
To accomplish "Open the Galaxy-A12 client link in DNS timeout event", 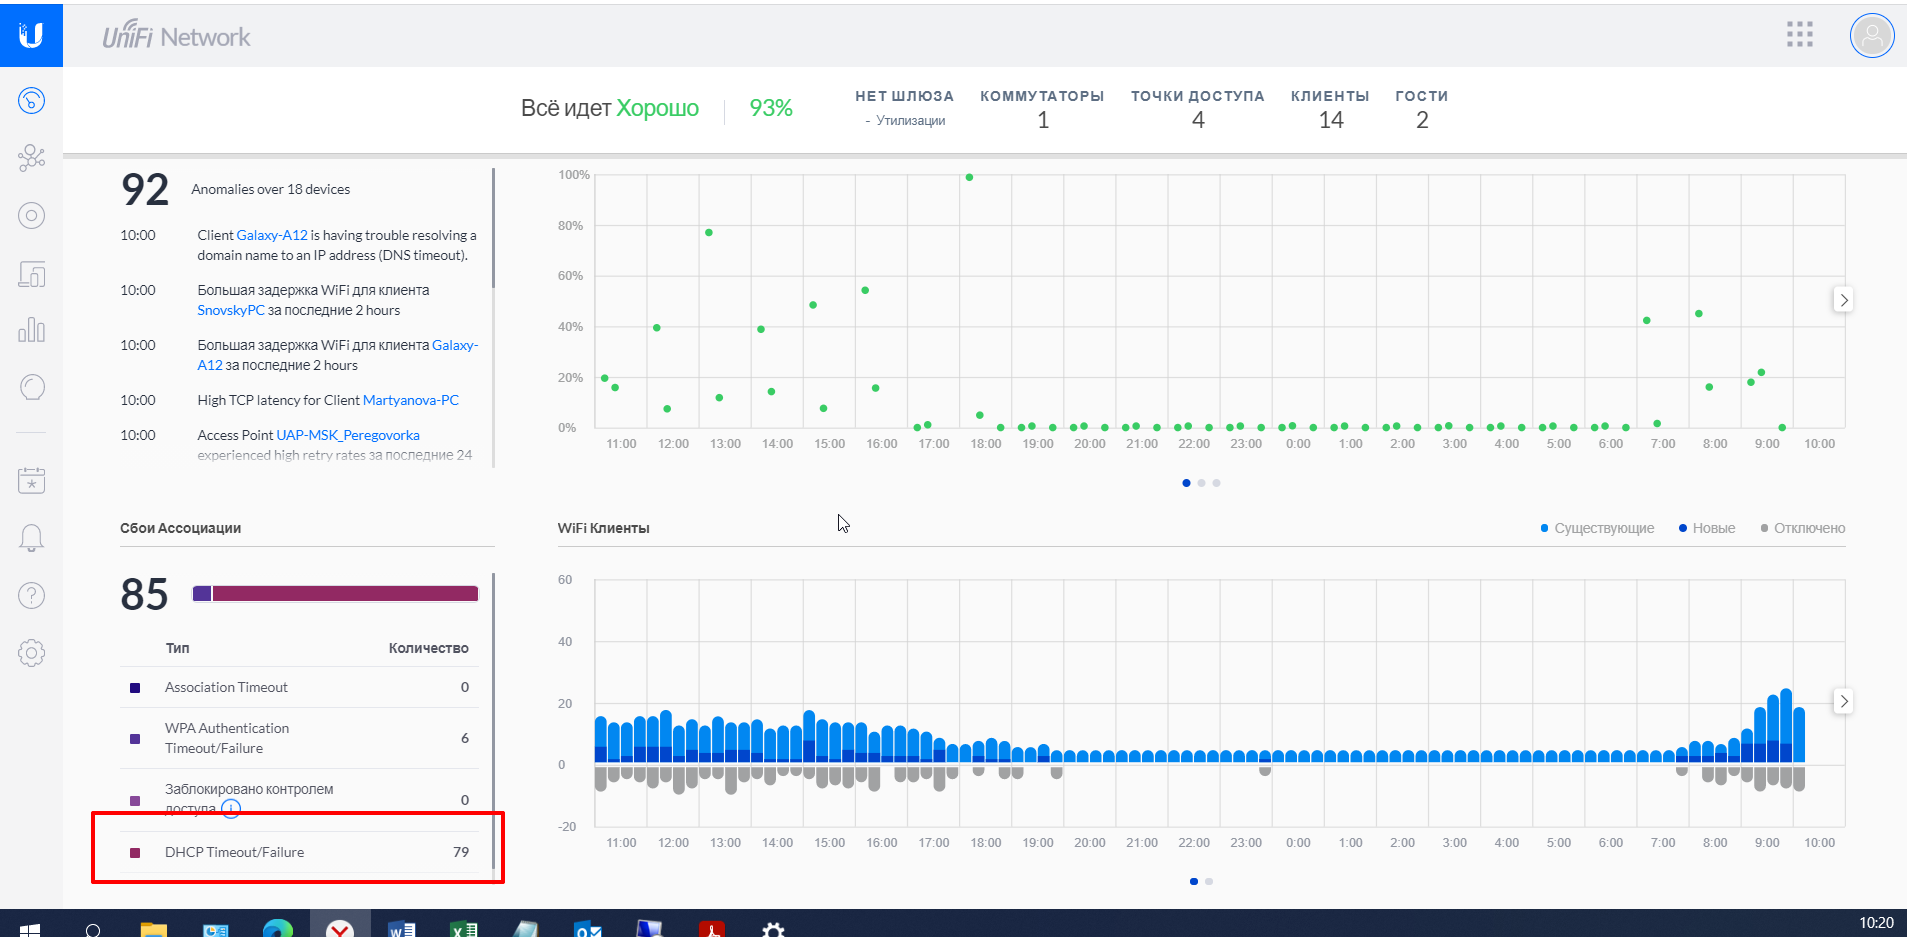I will [272, 235].
